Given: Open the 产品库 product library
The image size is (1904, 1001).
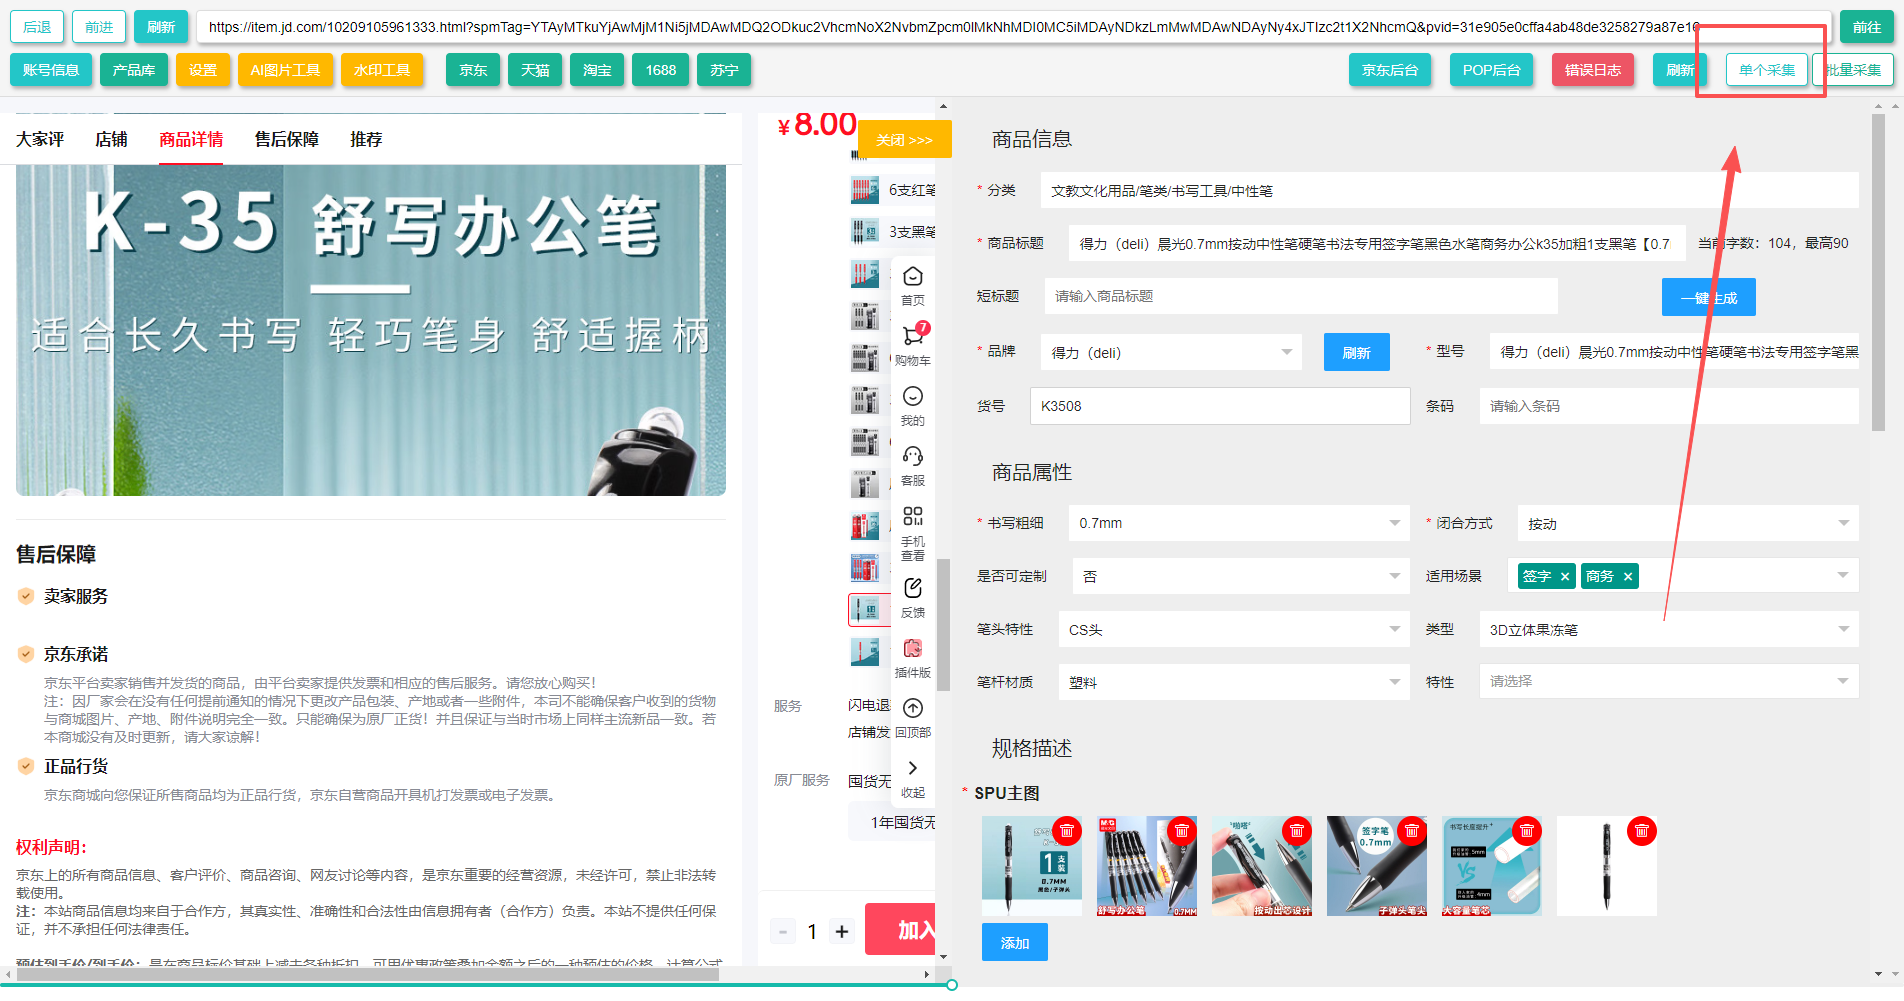Looking at the screenshot, I should [134, 70].
